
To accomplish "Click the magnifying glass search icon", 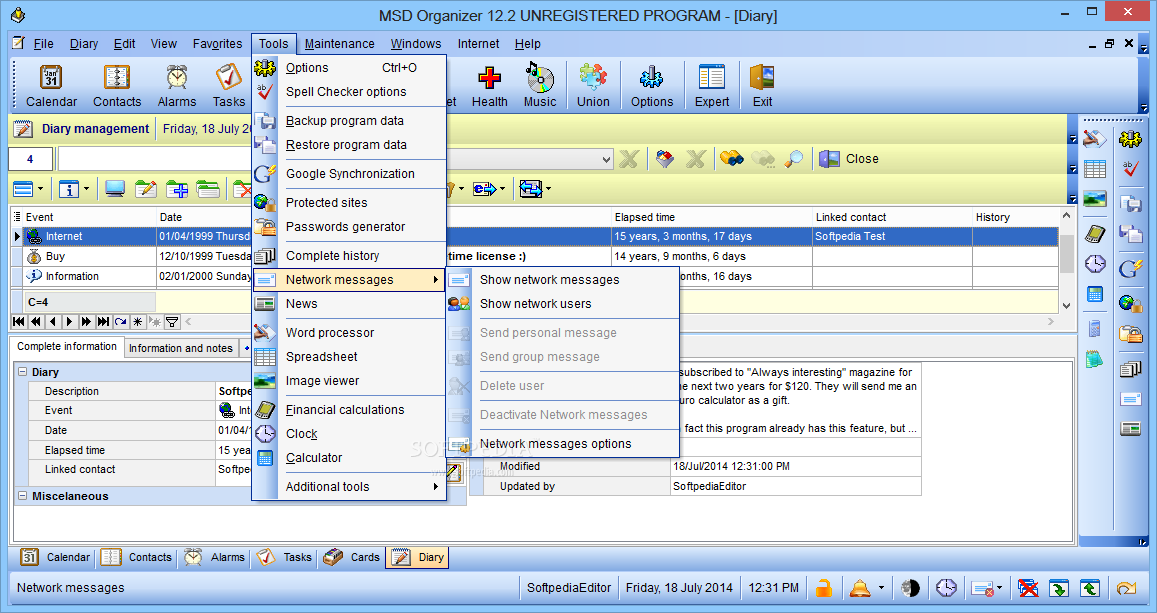I will pyautogui.click(x=794, y=159).
